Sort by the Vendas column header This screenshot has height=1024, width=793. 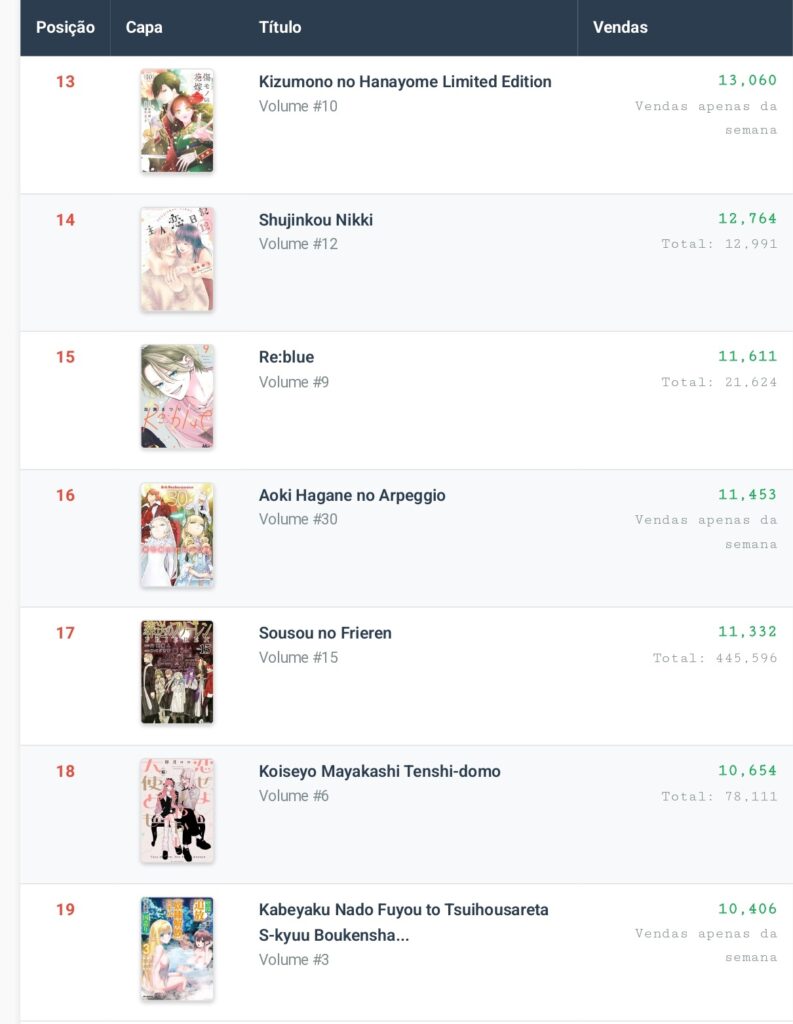[620, 27]
